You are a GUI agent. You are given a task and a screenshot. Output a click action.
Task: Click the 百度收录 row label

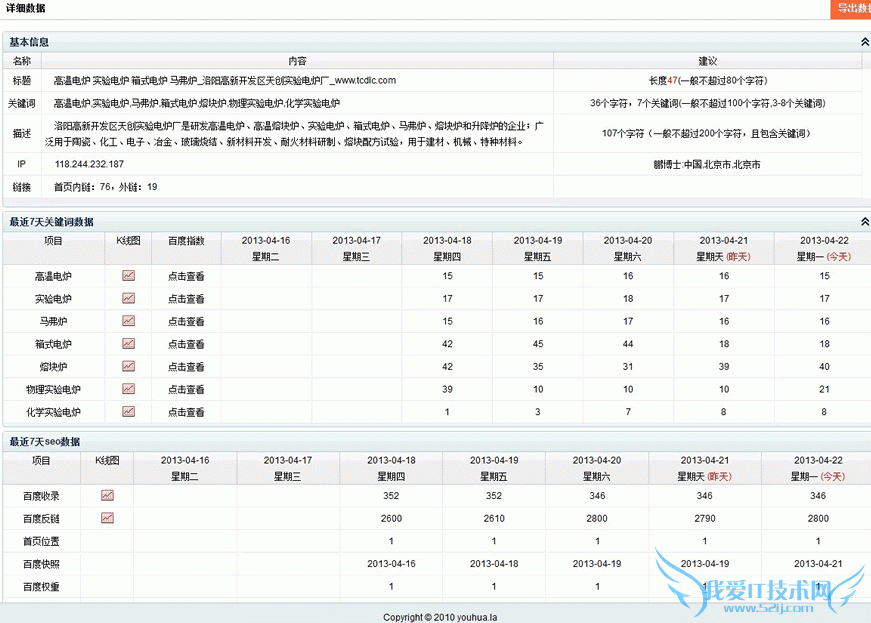(x=41, y=496)
